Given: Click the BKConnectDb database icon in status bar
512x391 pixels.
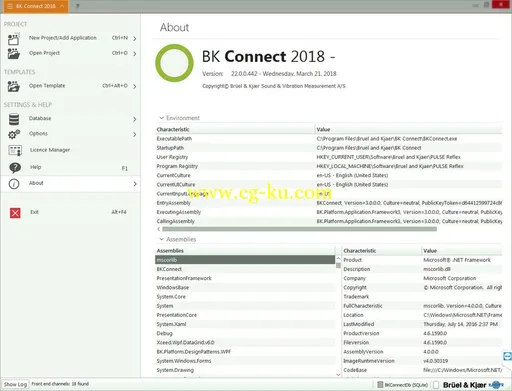Looking at the screenshot, I should tap(380, 385).
